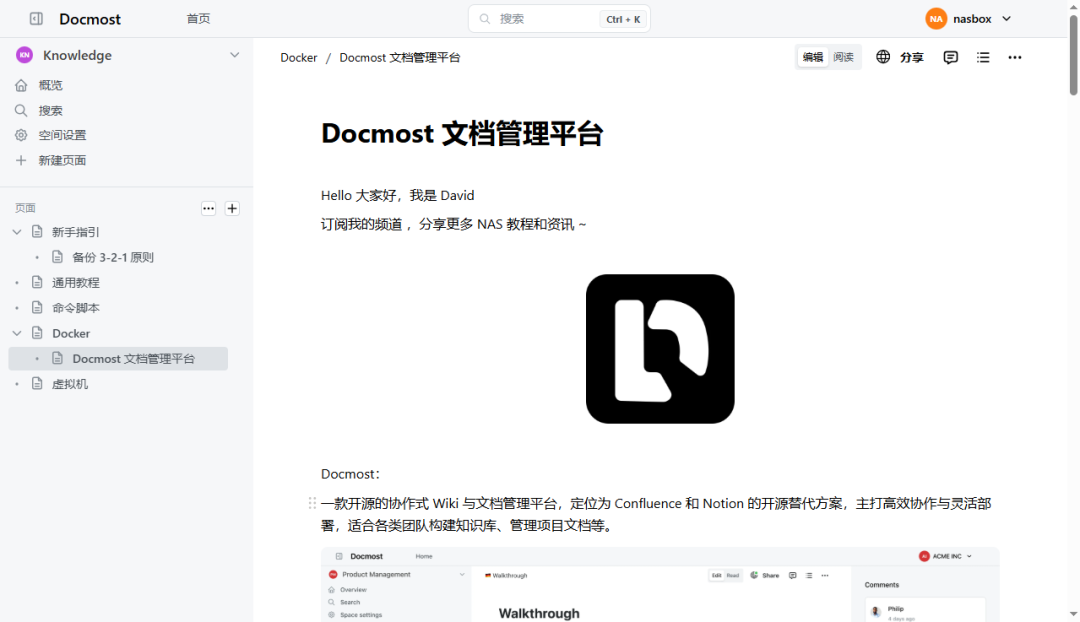Add a page with the pages plus button
This screenshot has height=622, width=1080.
[232, 208]
